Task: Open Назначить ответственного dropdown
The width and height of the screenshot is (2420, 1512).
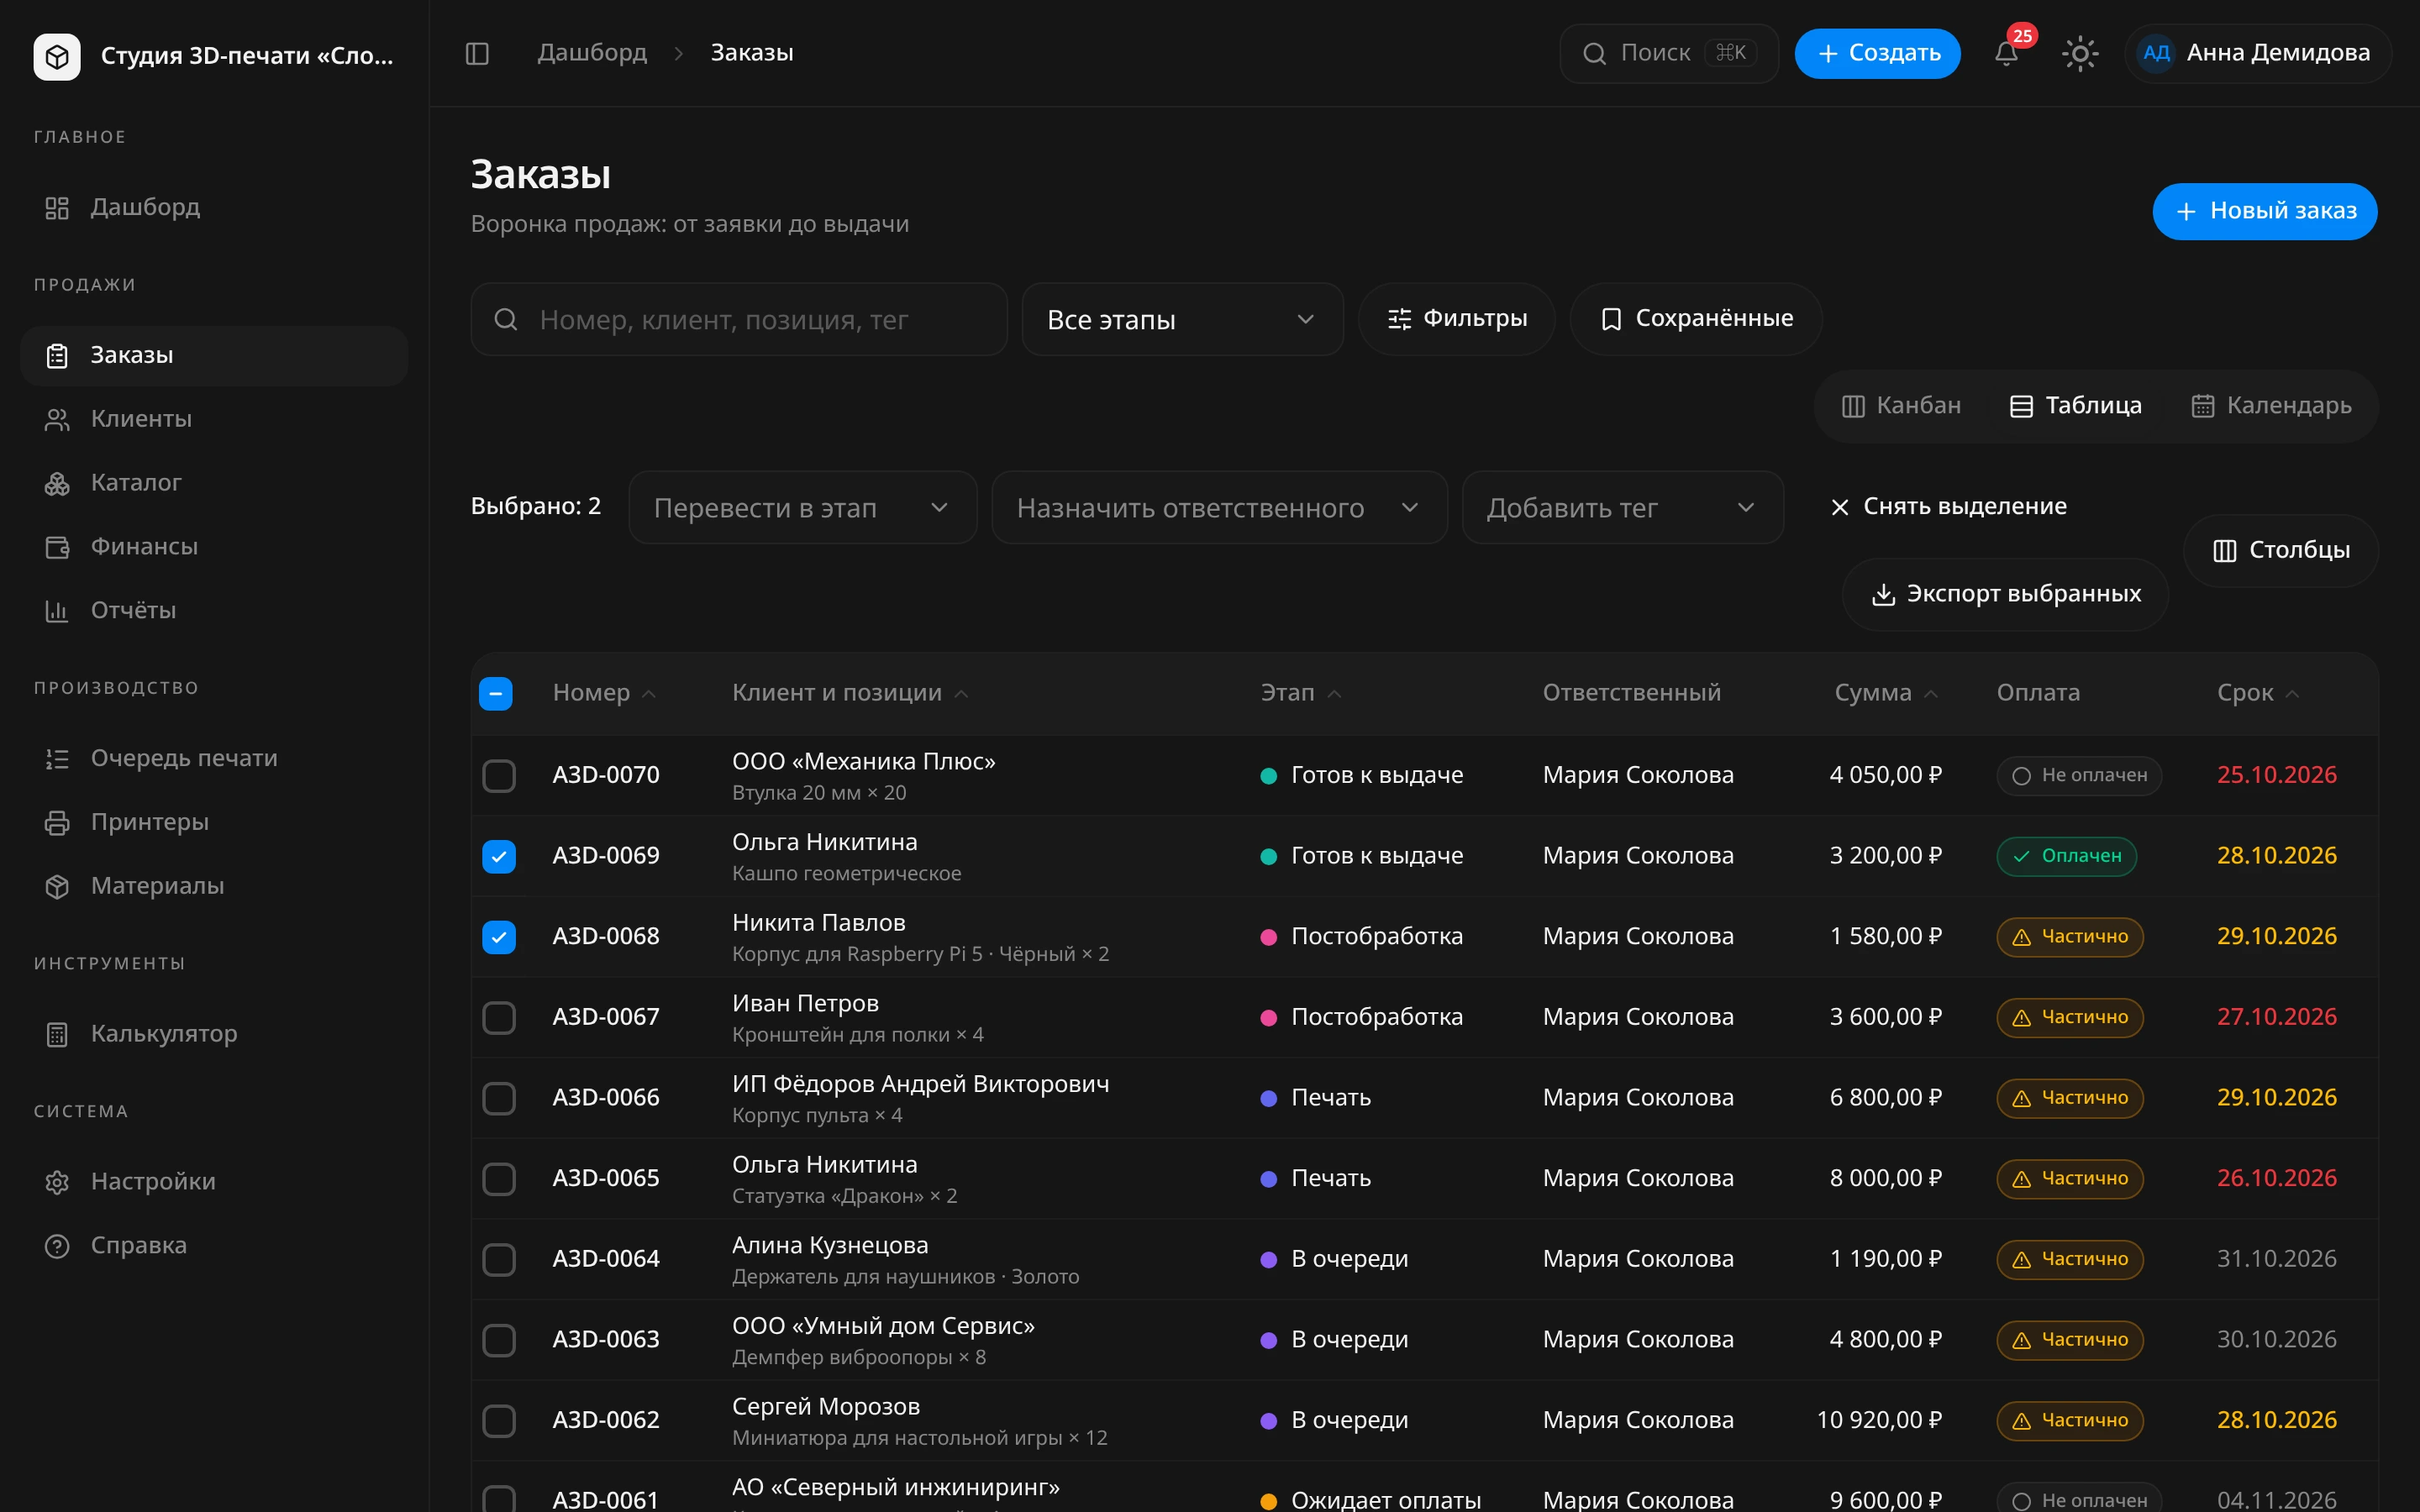Action: (1219, 508)
